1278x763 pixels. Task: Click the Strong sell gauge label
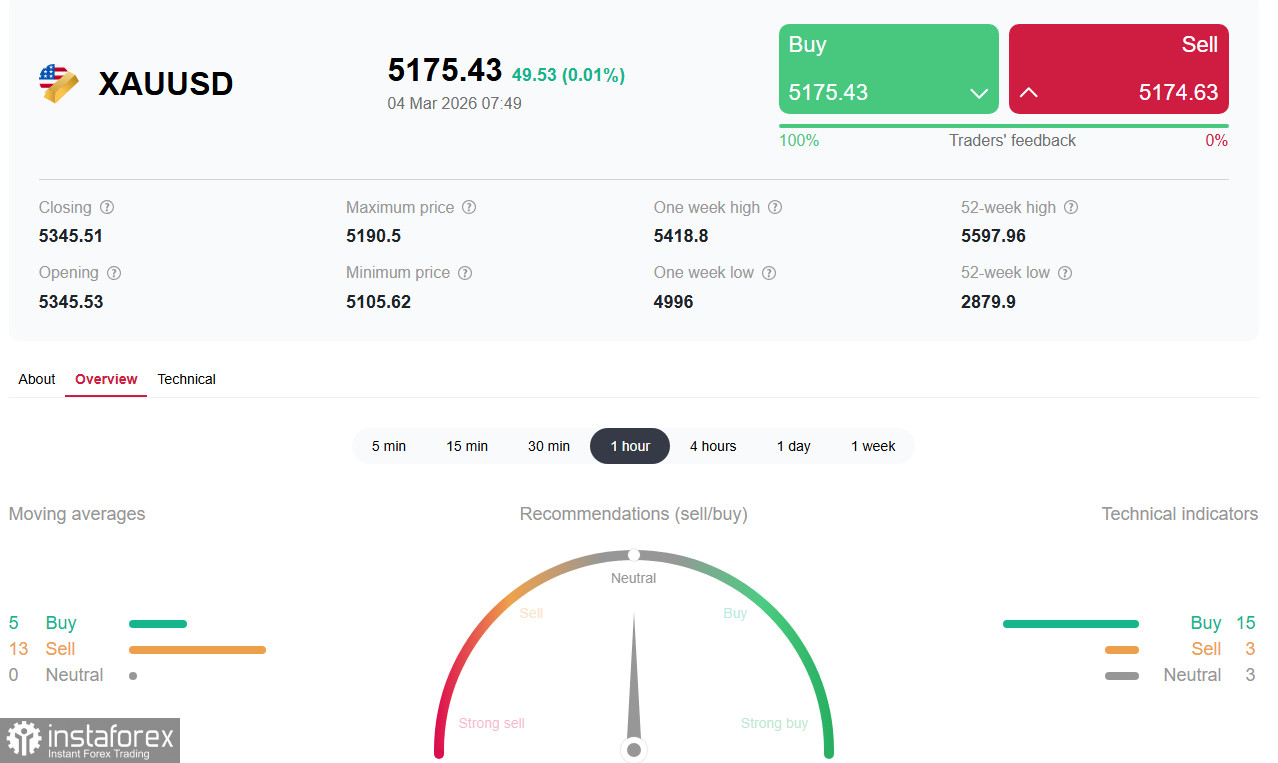click(492, 723)
